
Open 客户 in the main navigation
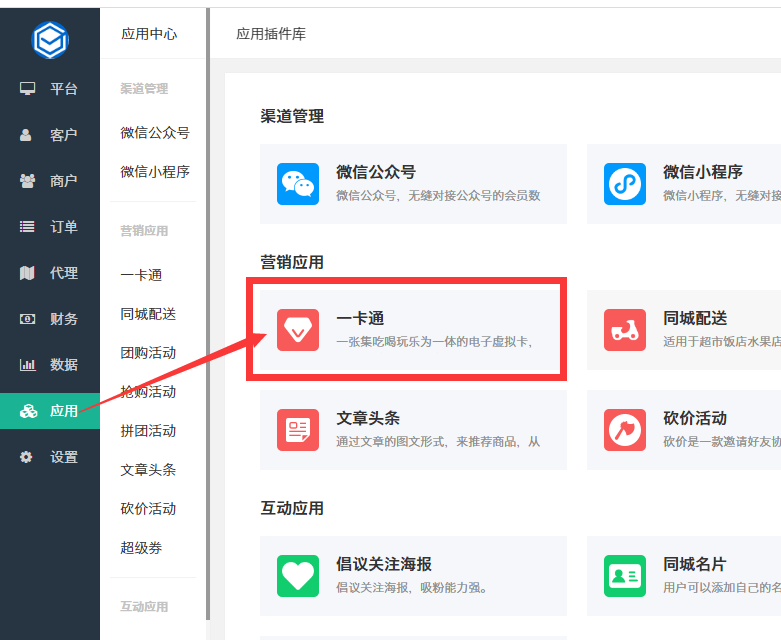tap(50, 135)
